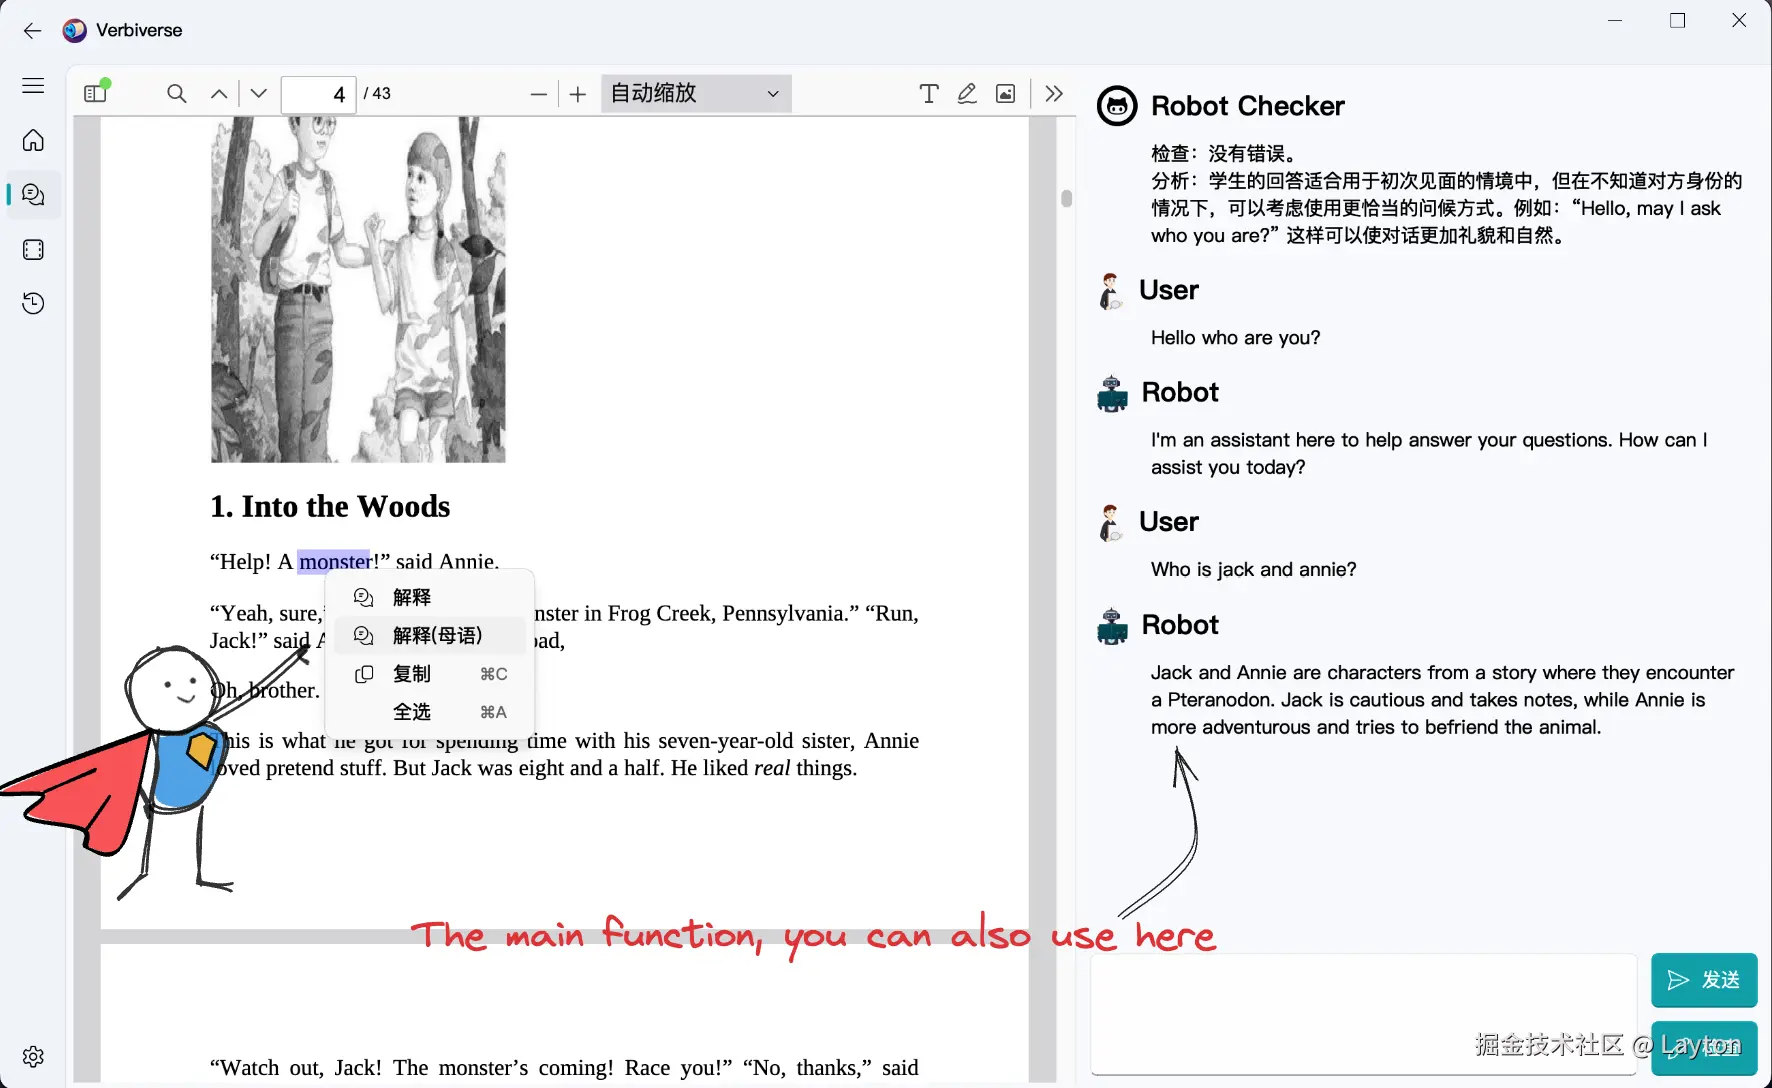1772x1088 pixels.
Task: Select the freehand drawing pen tool
Action: click(x=966, y=93)
